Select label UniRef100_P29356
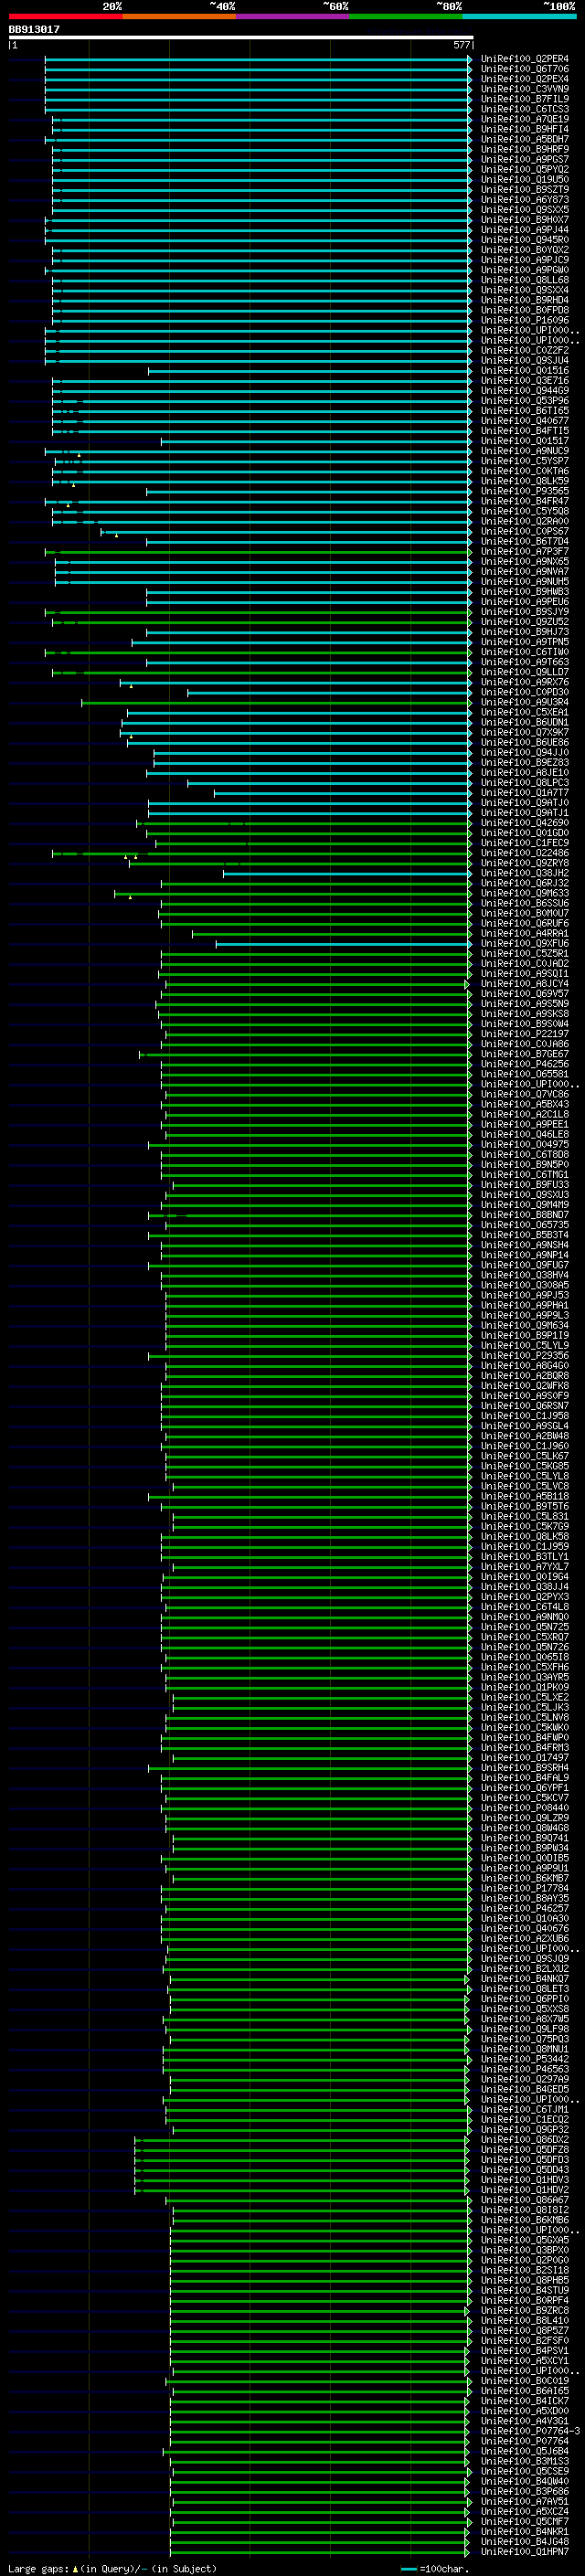 524,1355
